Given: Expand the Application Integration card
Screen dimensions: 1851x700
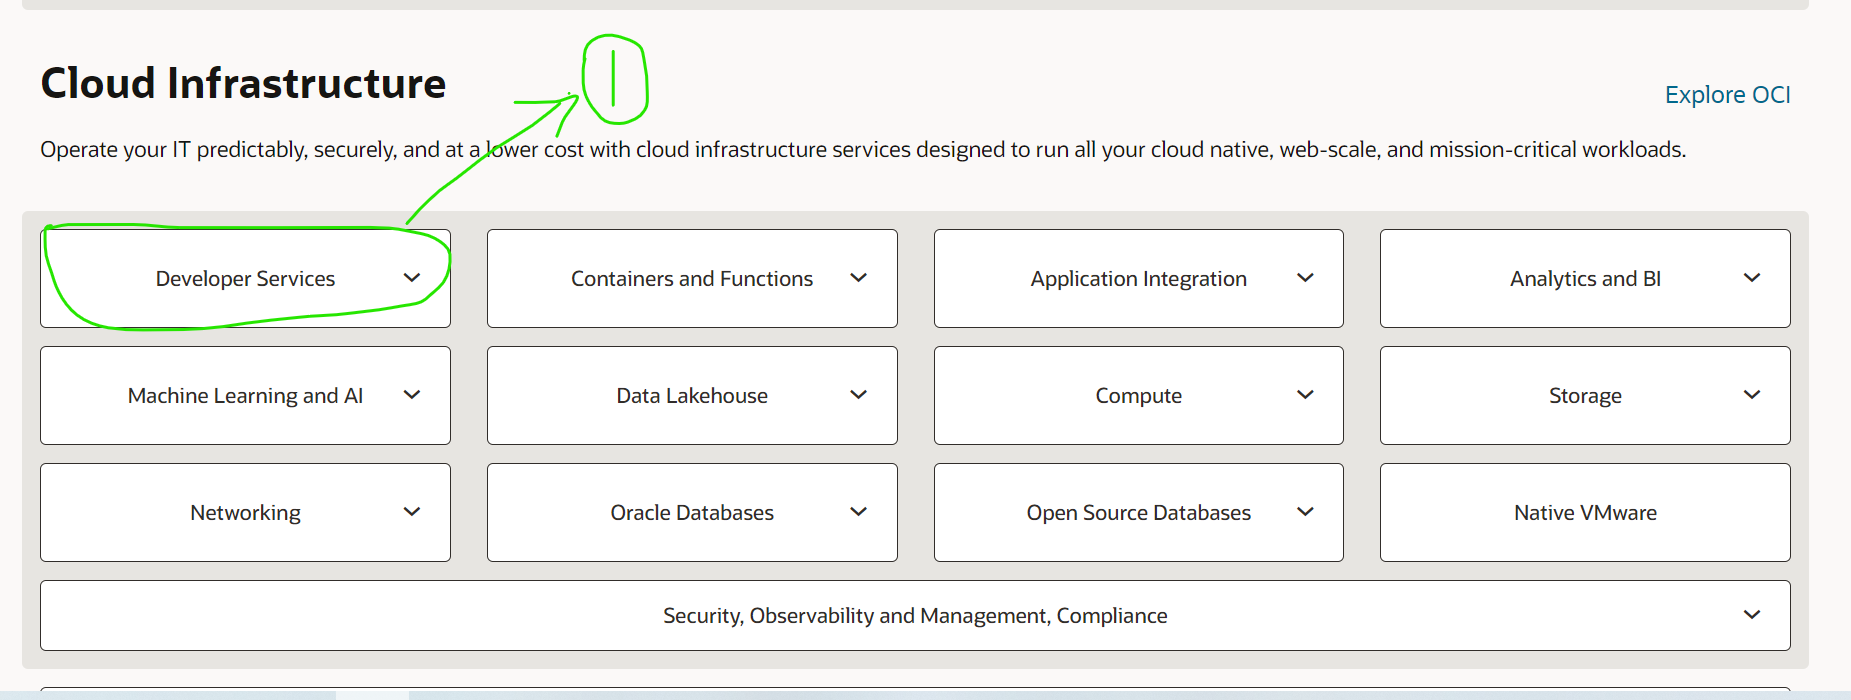Looking at the screenshot, I should pos(1138,279).
